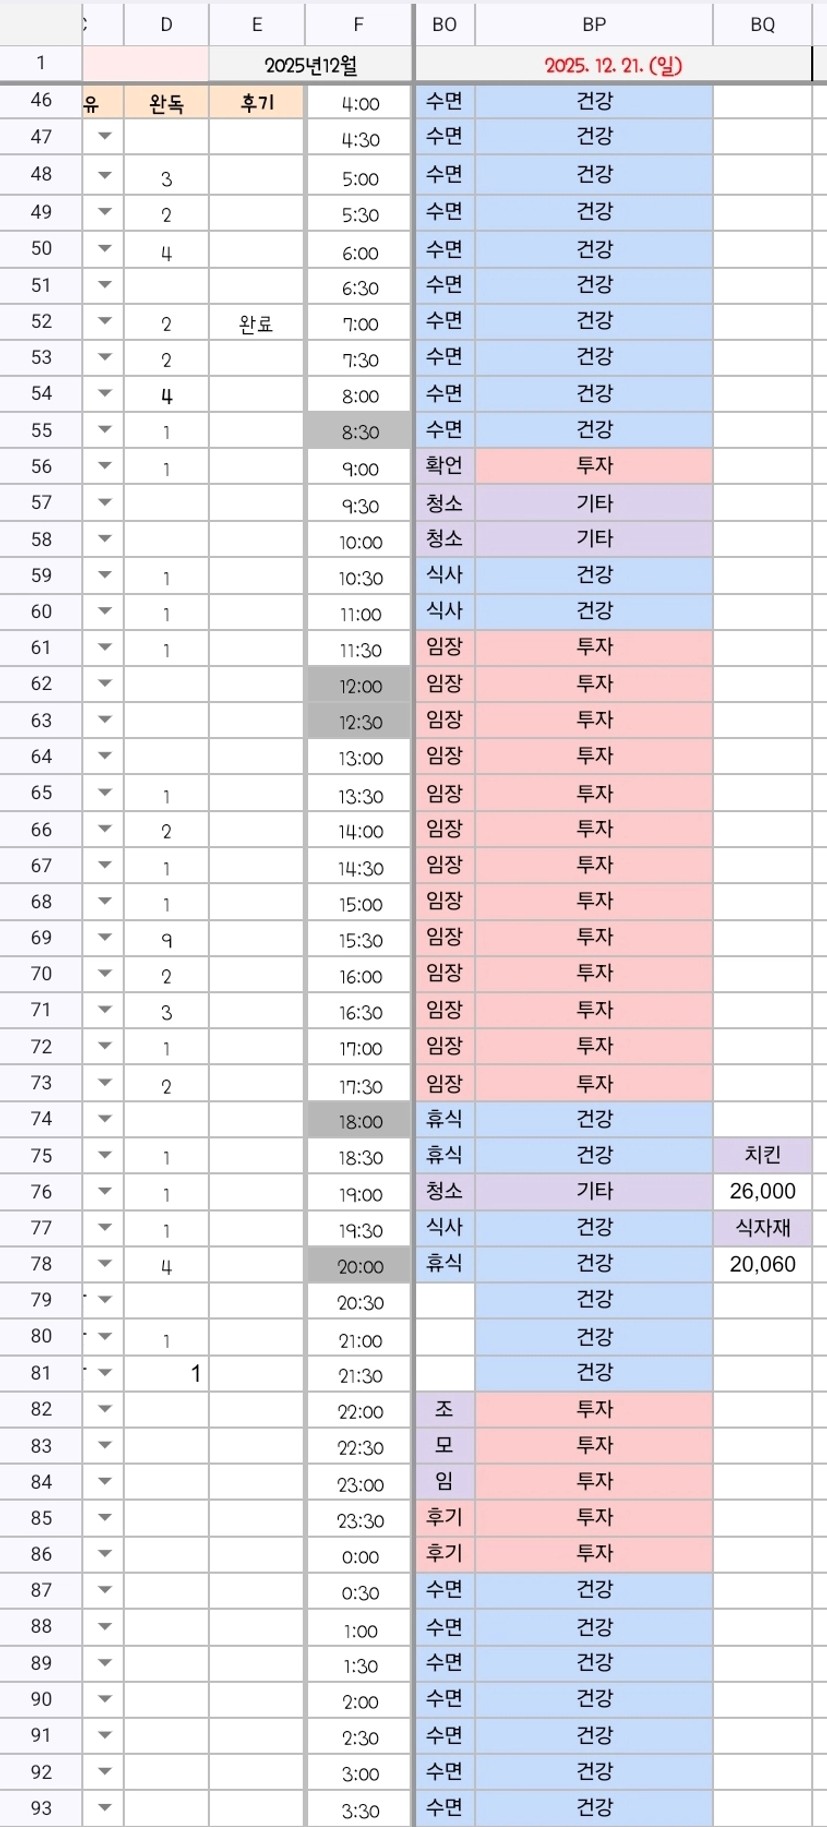Image resolution: width=827 pixels, height=1827 pixels.
Task: Open the dropdown arrow in row 93
Action: [x=104, y=1808]
